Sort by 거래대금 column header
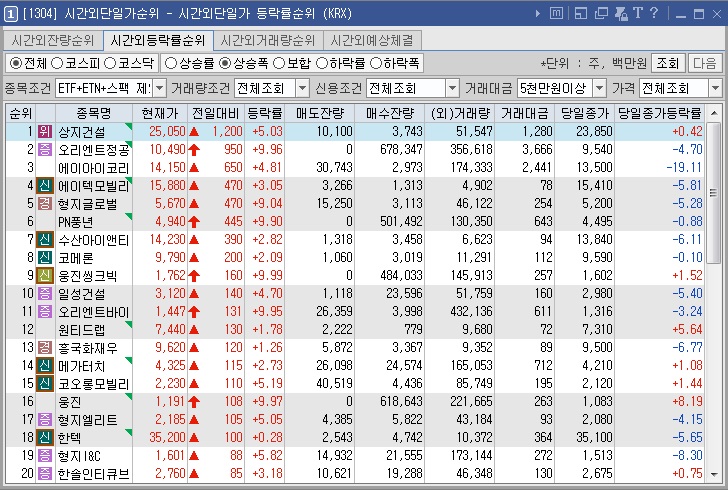The image size is (728, 490). (525, 113)
